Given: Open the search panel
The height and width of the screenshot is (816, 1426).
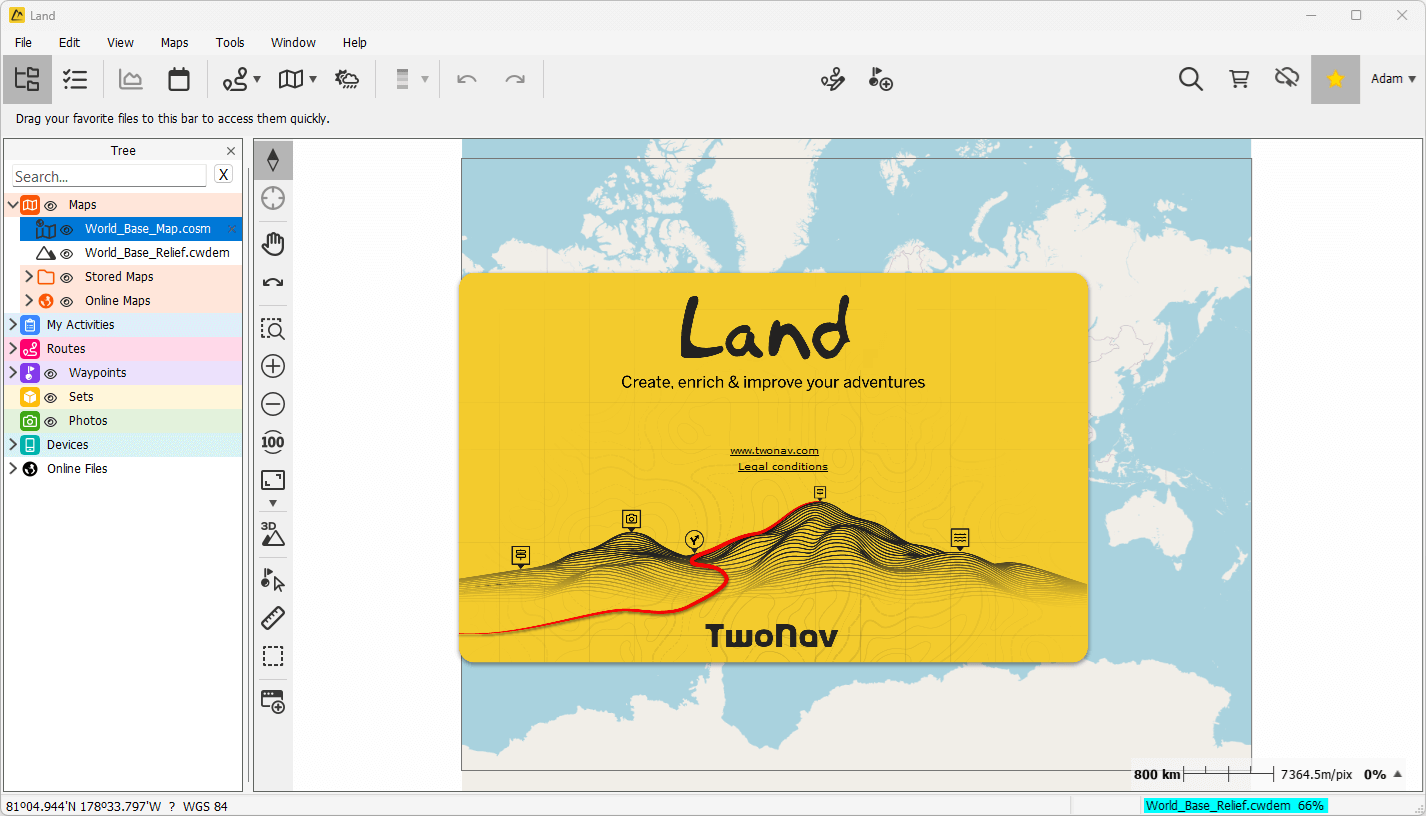Looking at the screenshot, I should point(1190,78).
